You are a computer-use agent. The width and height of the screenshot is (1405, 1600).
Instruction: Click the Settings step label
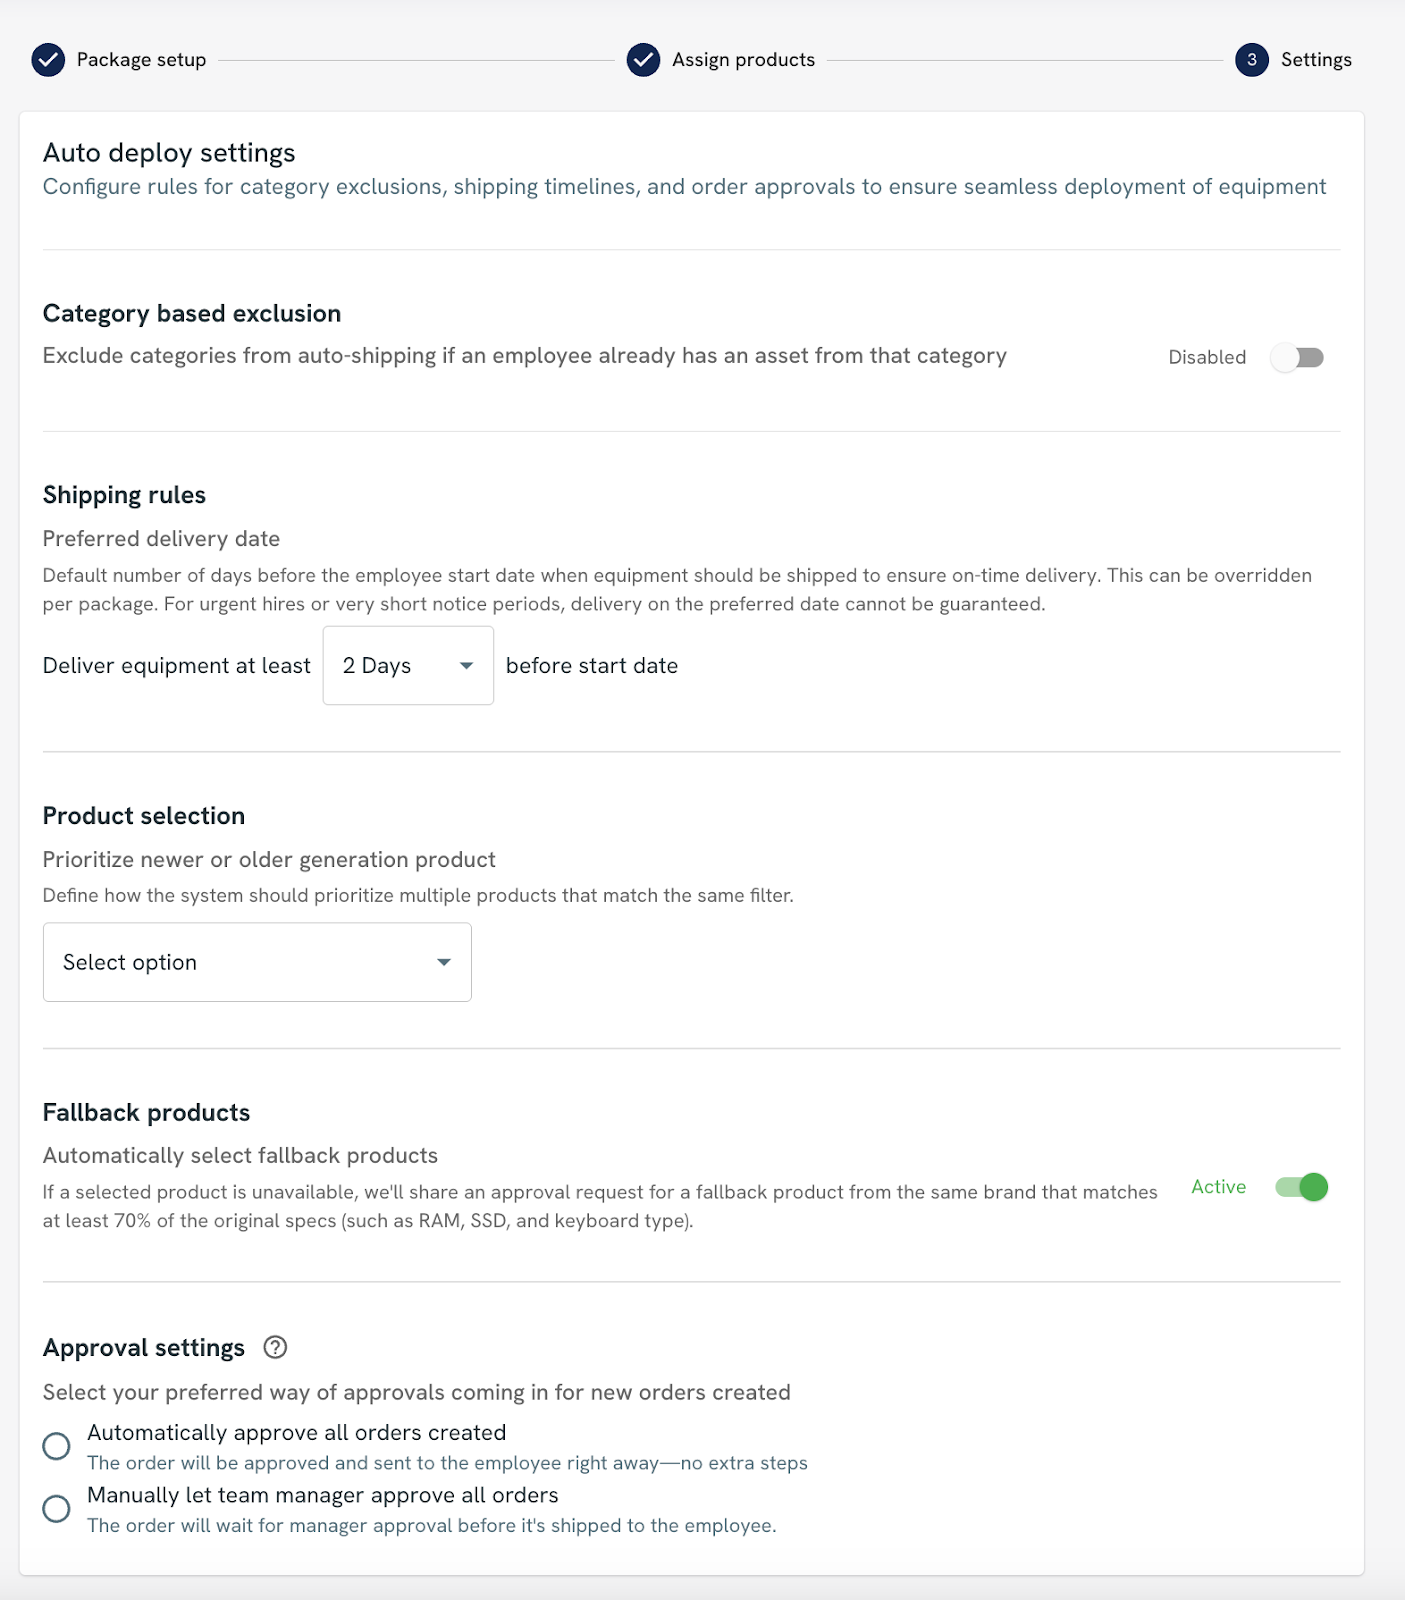point(1316,60)
